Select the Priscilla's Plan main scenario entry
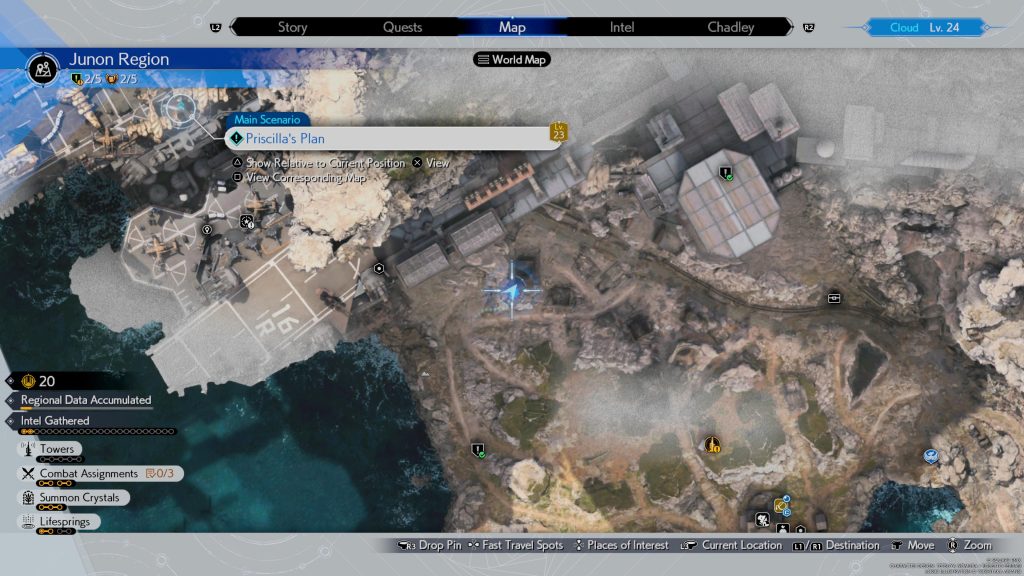1024x576 pixels. tap(392, 138)
